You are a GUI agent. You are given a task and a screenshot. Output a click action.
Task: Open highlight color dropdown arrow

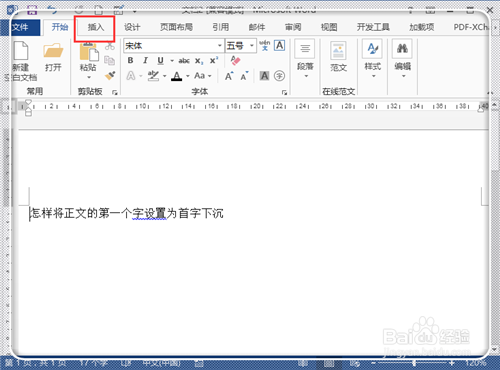tap(164, 76)
